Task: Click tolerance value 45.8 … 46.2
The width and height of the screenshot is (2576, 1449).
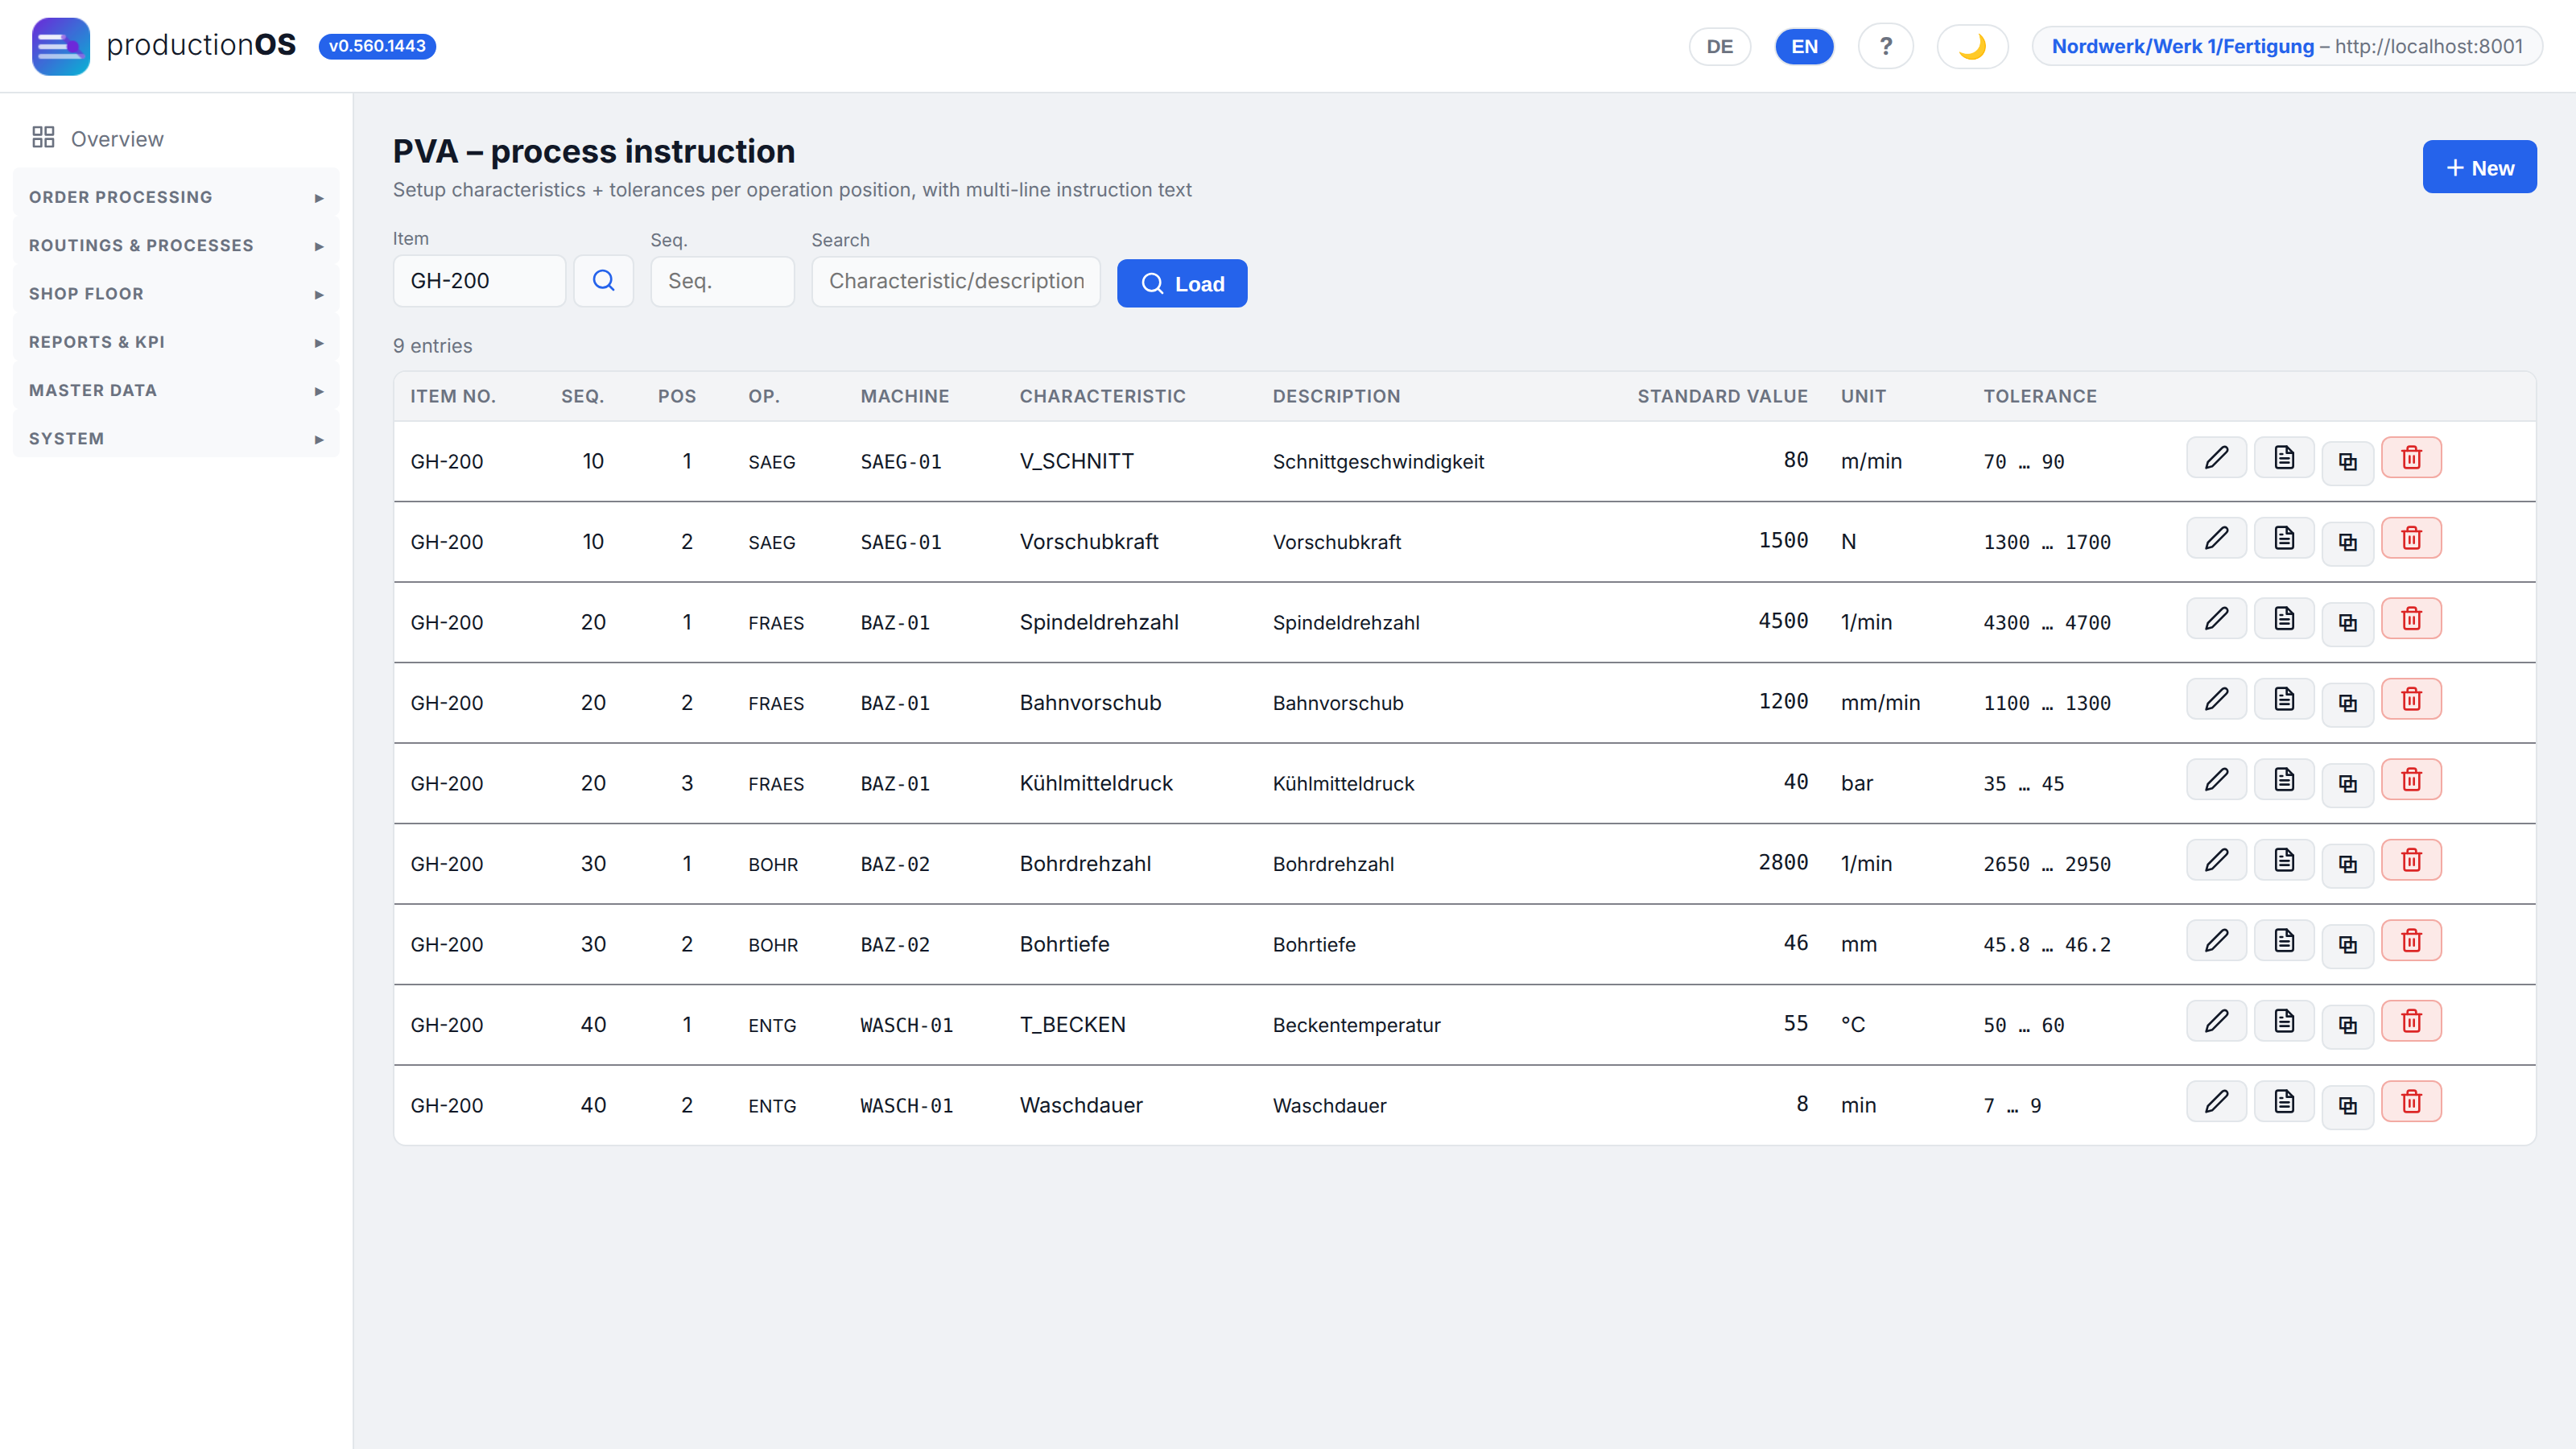Action: tap(2046, 945)
